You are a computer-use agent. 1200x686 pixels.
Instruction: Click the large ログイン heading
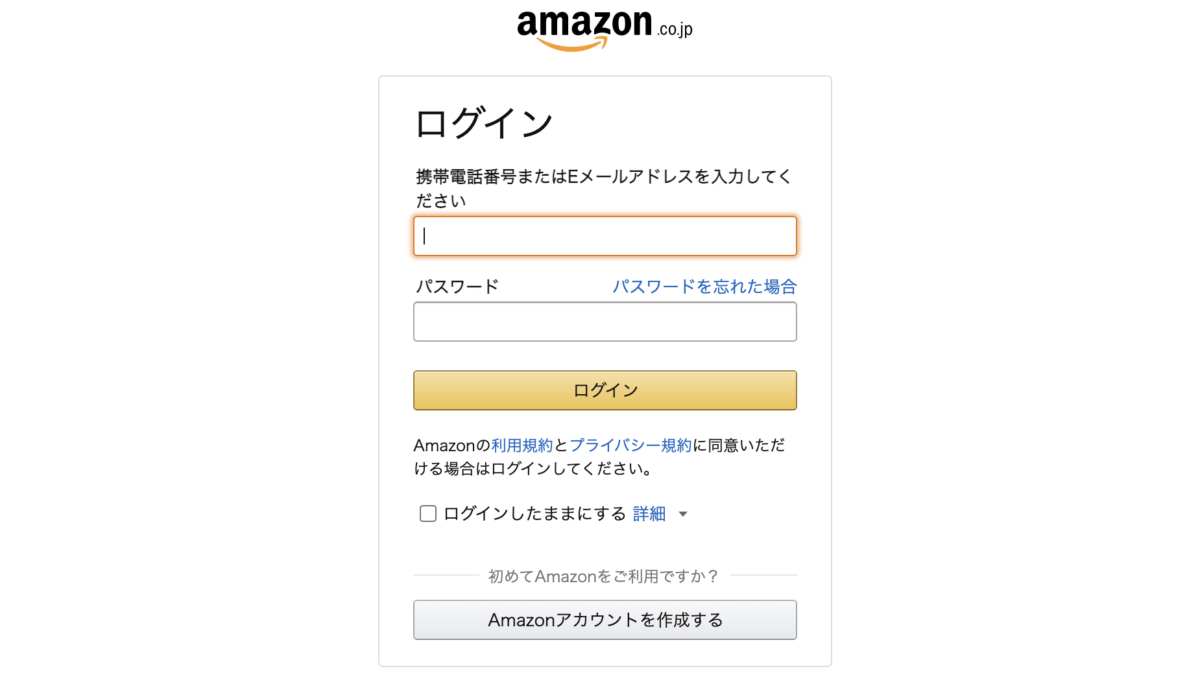[484, 123]
